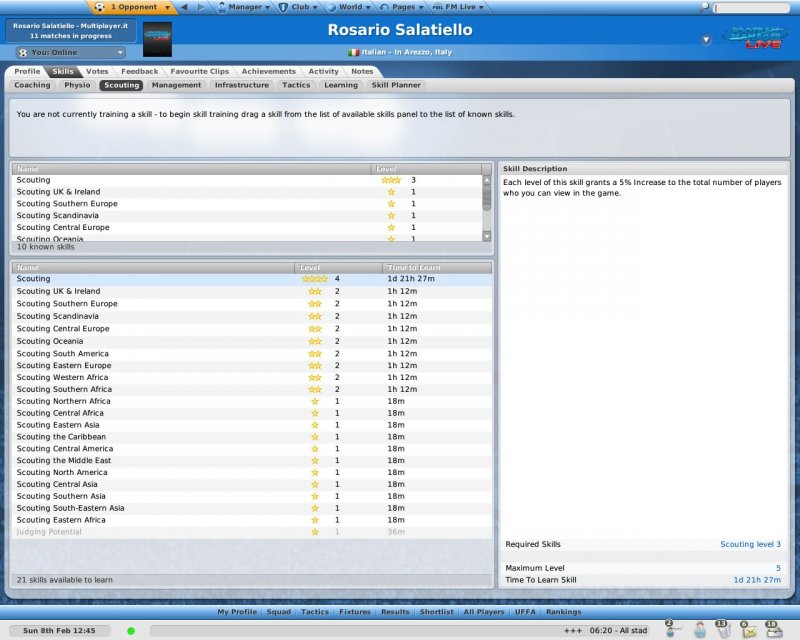Open the 1 Opponent dropdown
The width and height of the screenshot is (800, 640).
pos(130,7)
